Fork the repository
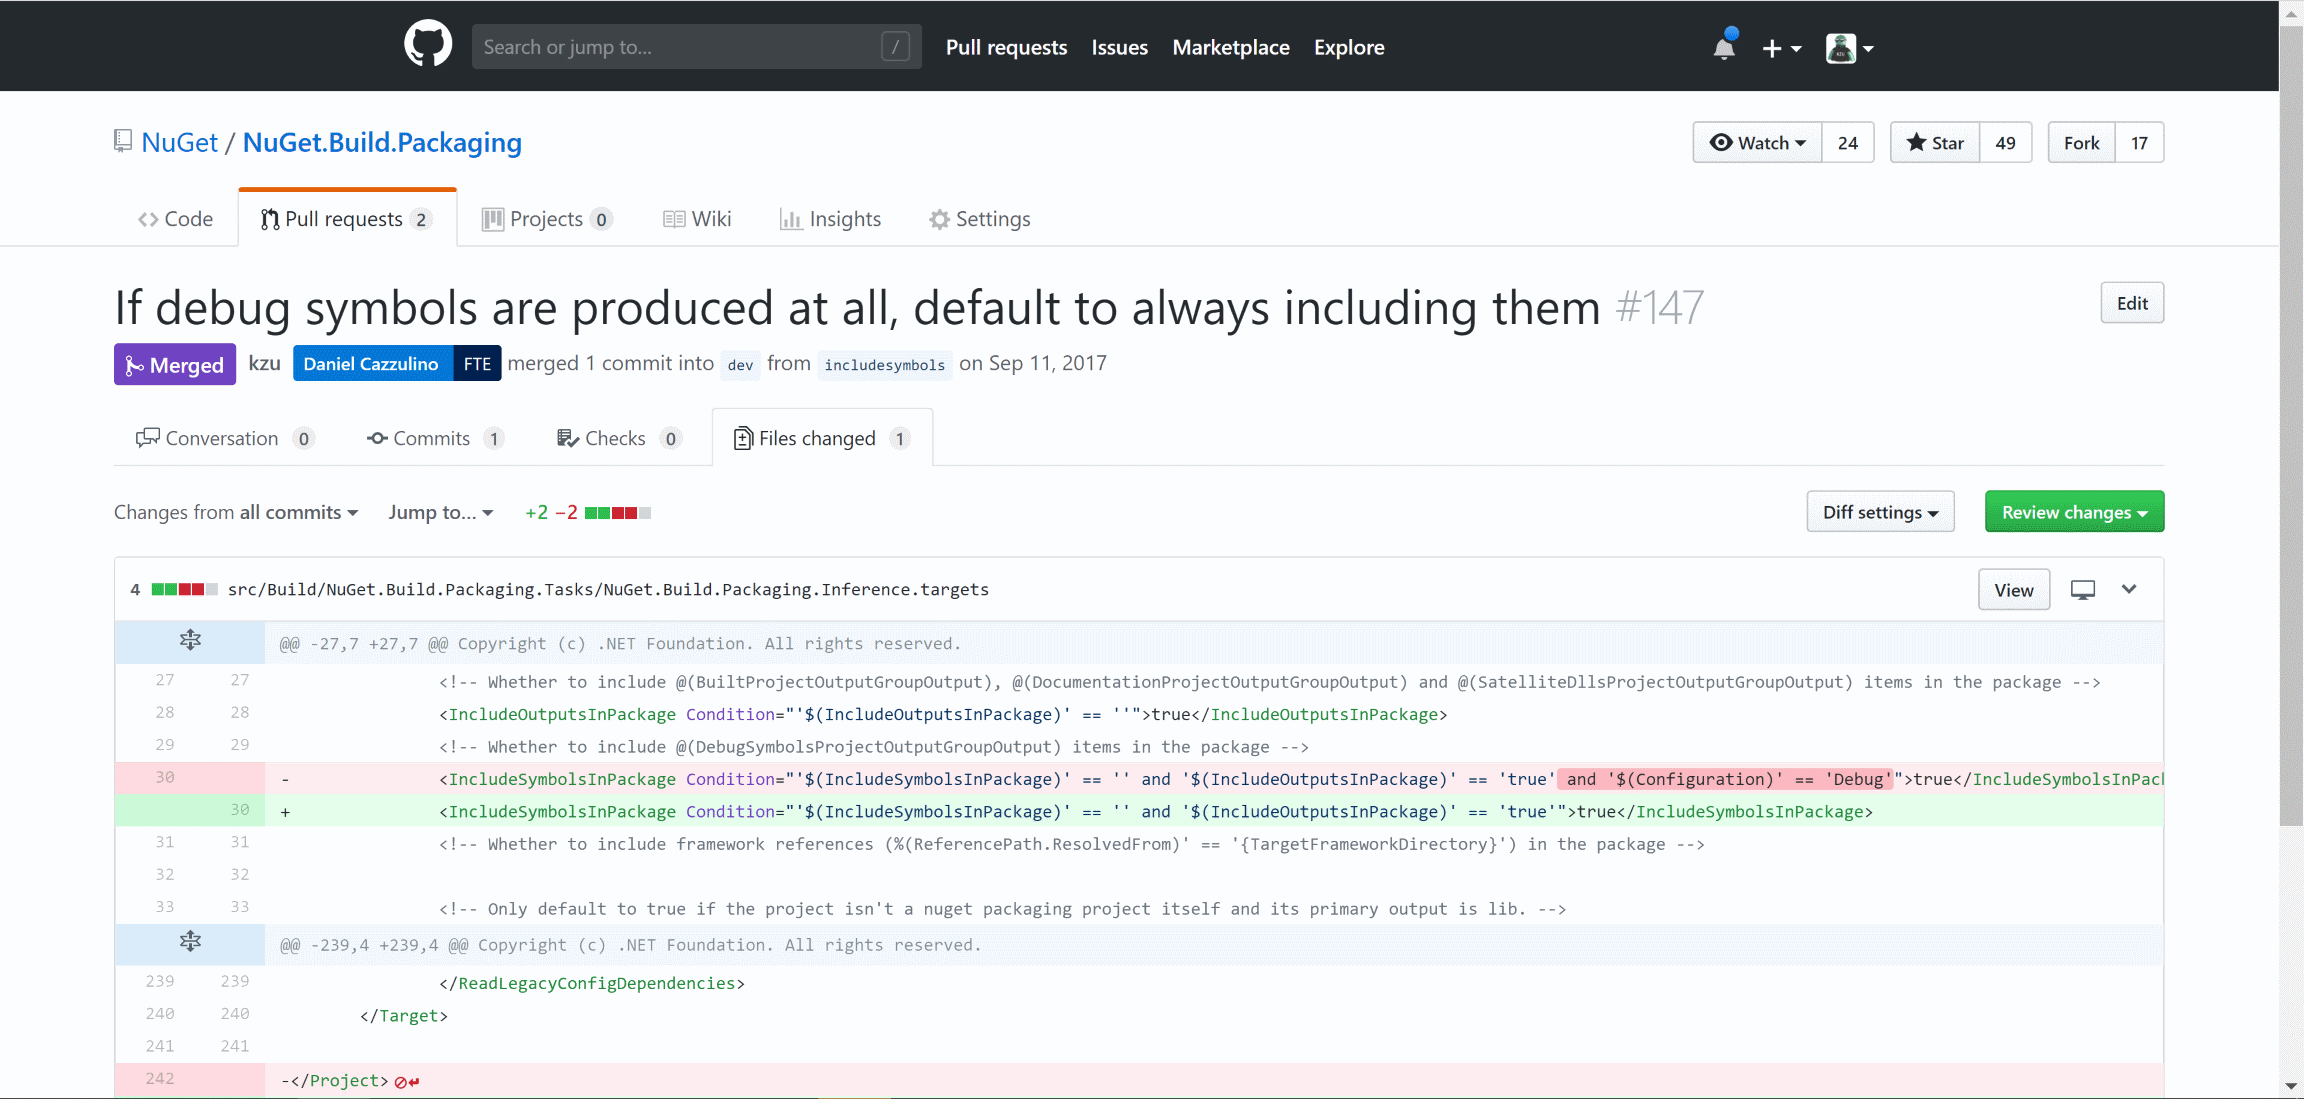Viewport: 2304px width, 1099px height. [x=2081, y=142]
